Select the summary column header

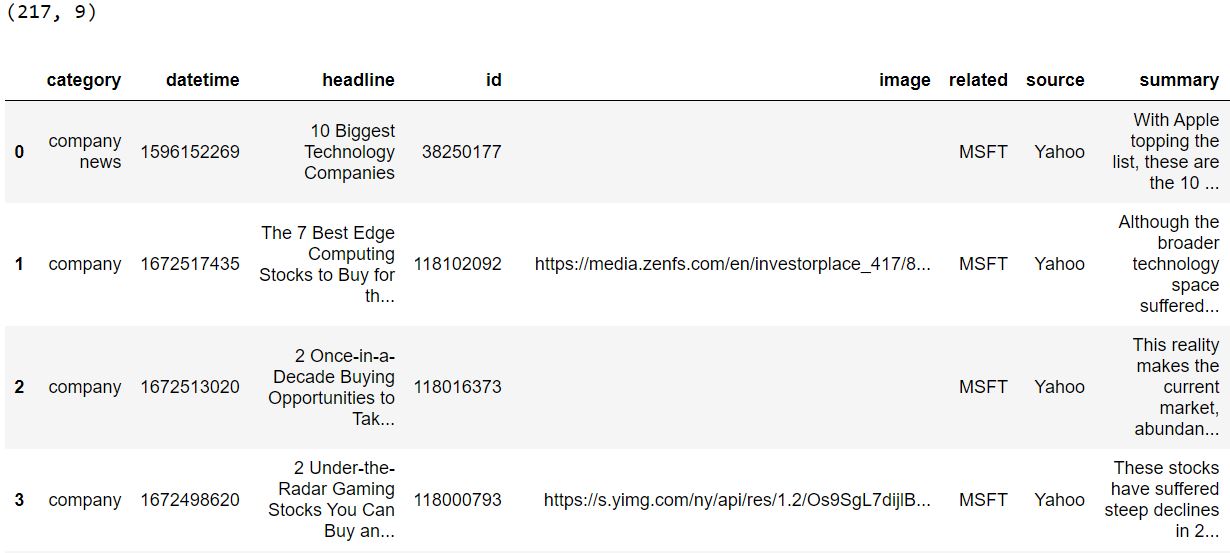[x=1179, y=80]
